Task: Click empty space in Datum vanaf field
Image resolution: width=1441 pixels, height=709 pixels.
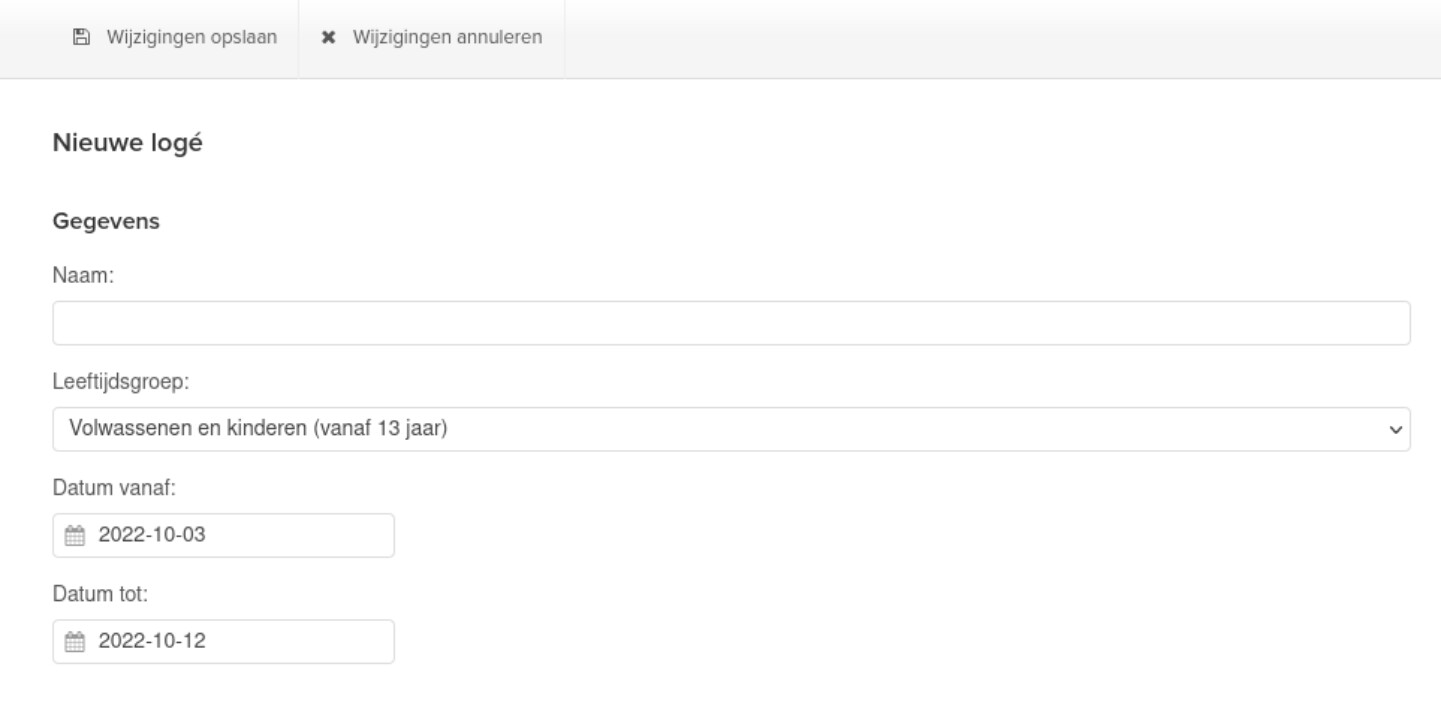Action: tap(310, 536)
